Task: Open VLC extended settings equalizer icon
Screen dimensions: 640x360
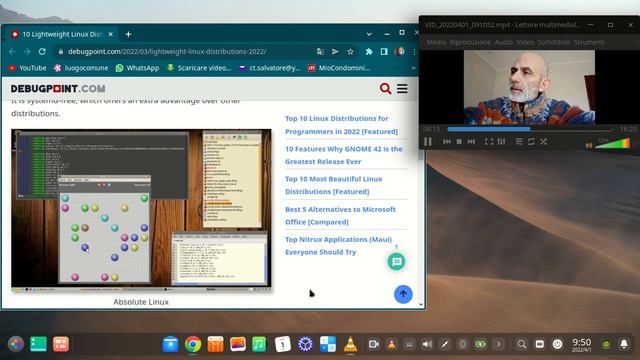Action: pos(501,142)
